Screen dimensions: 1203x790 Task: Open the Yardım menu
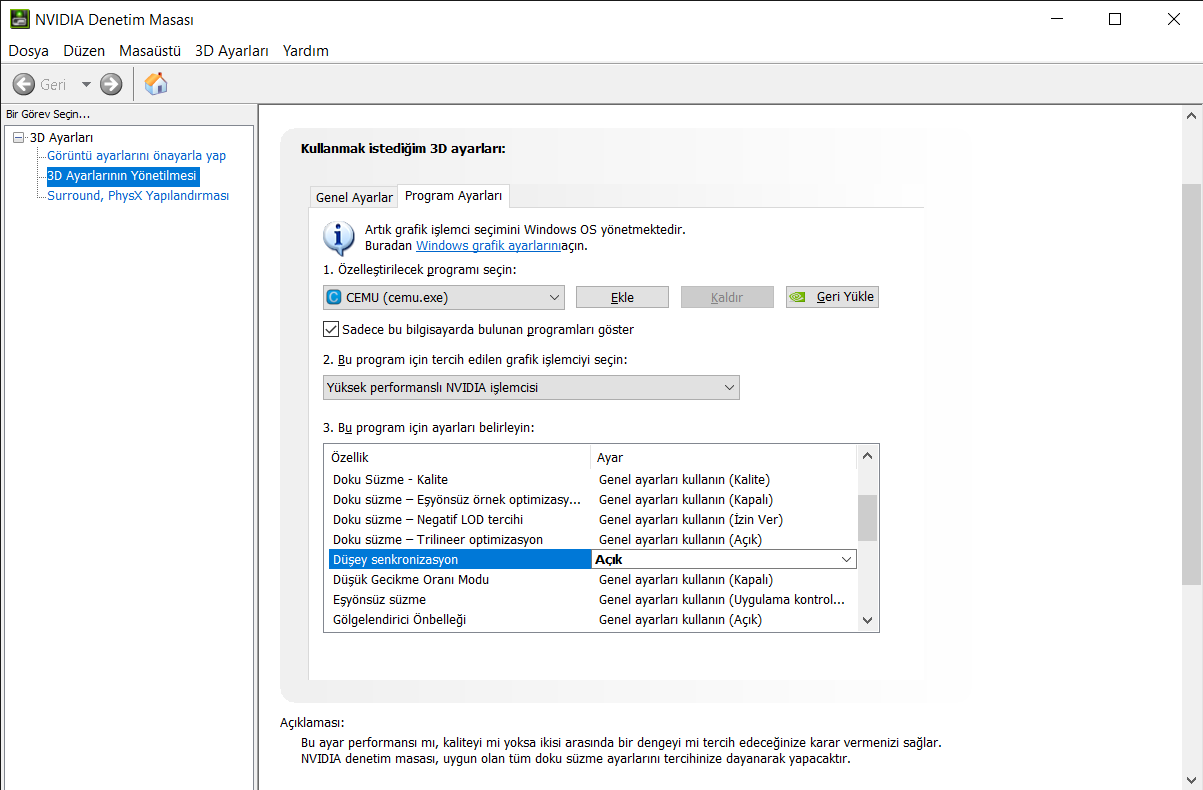(x=306, y=50)
